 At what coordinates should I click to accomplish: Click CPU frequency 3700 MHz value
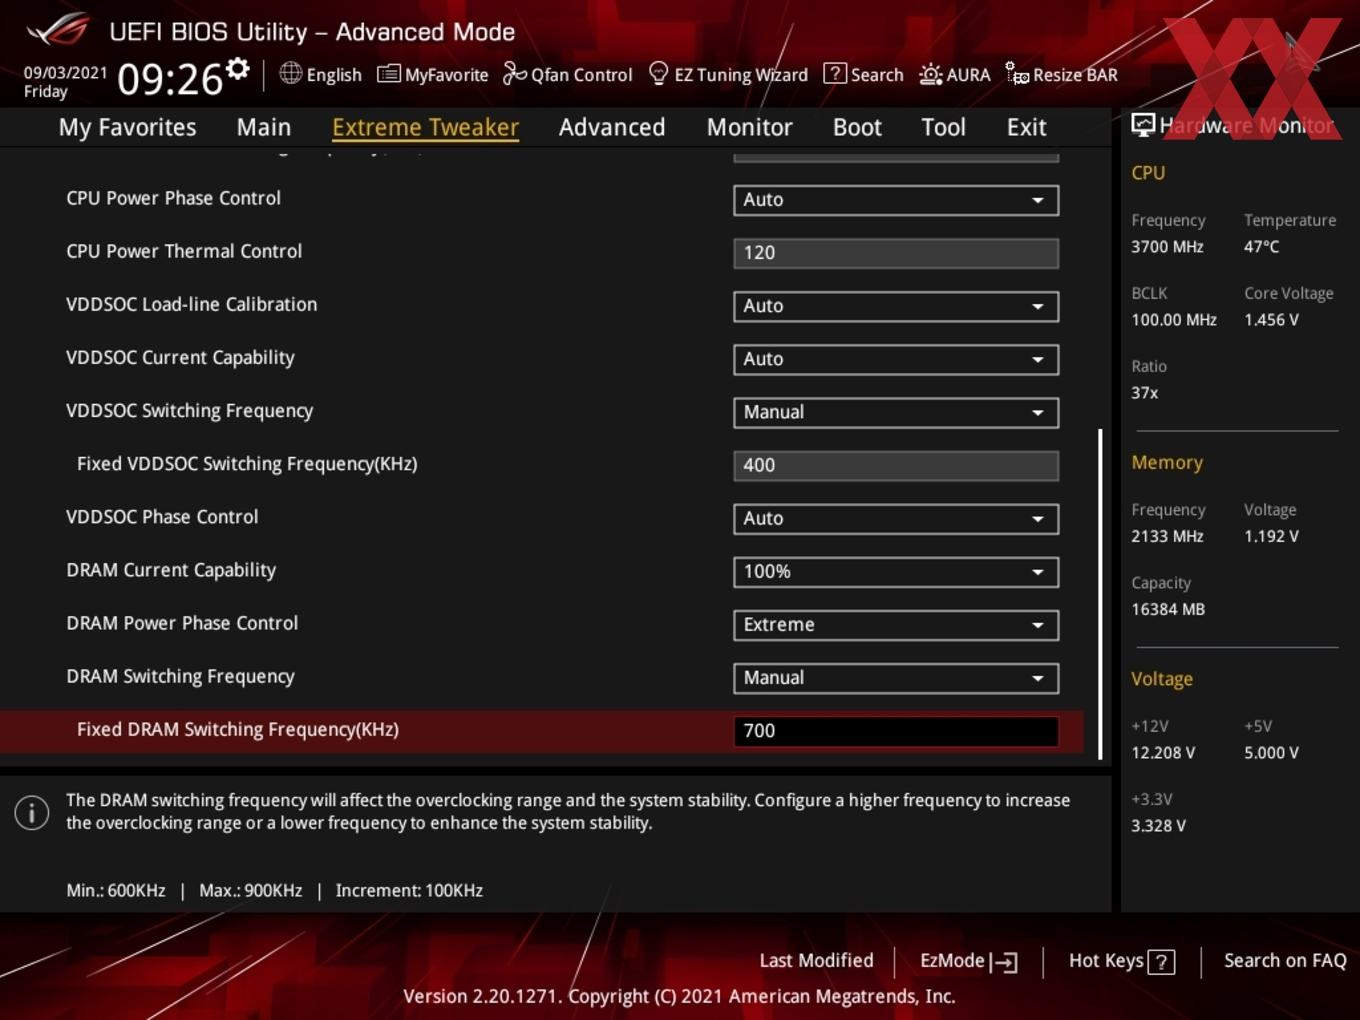[1167, 246]
